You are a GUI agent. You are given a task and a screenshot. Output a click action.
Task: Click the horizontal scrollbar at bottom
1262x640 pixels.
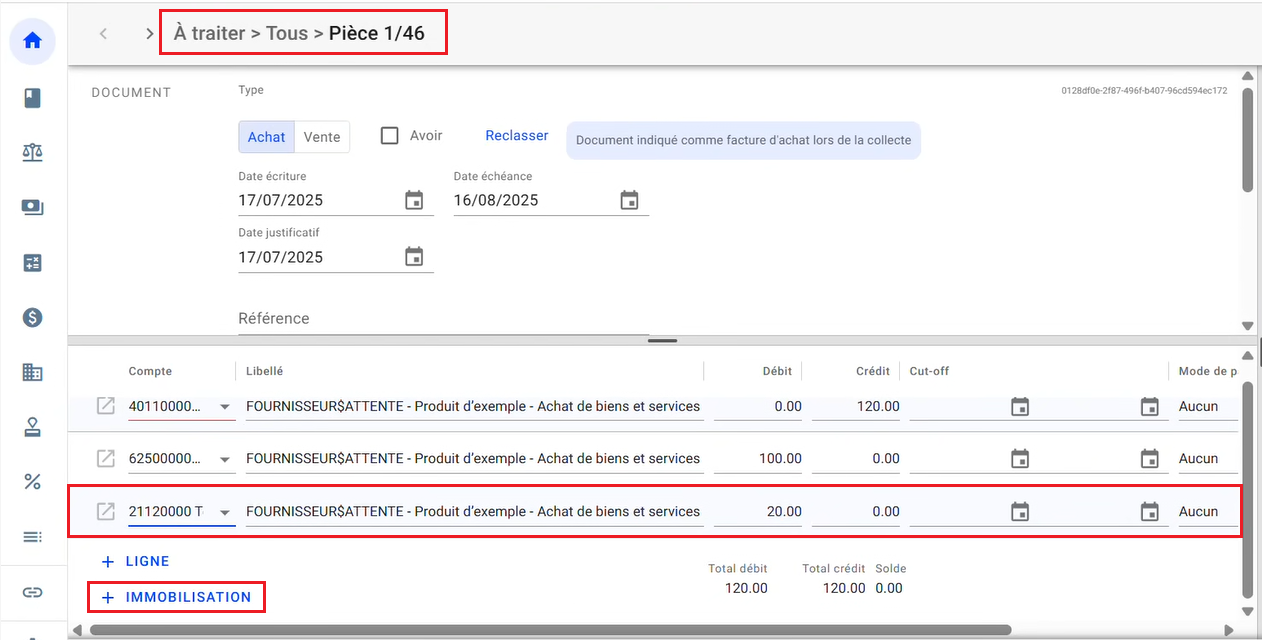click(x=550, y=630)
